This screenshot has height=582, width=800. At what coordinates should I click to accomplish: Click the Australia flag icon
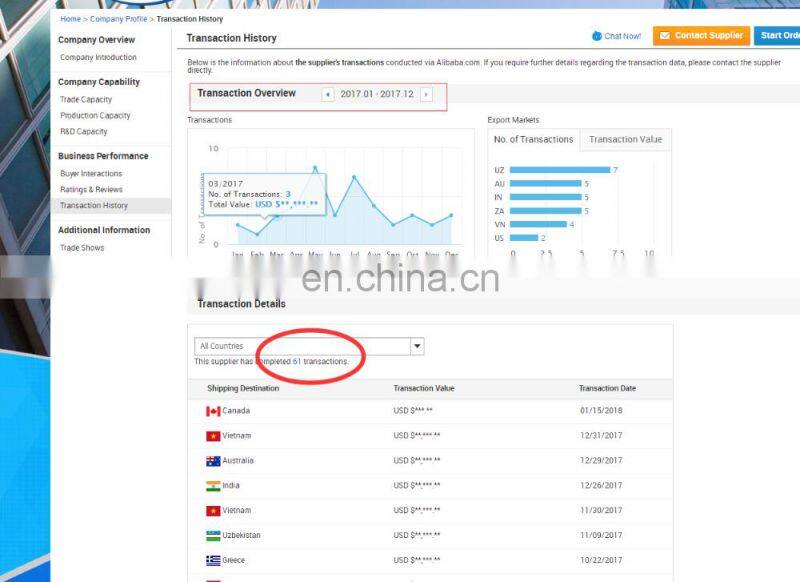click(x=213, y=461)
